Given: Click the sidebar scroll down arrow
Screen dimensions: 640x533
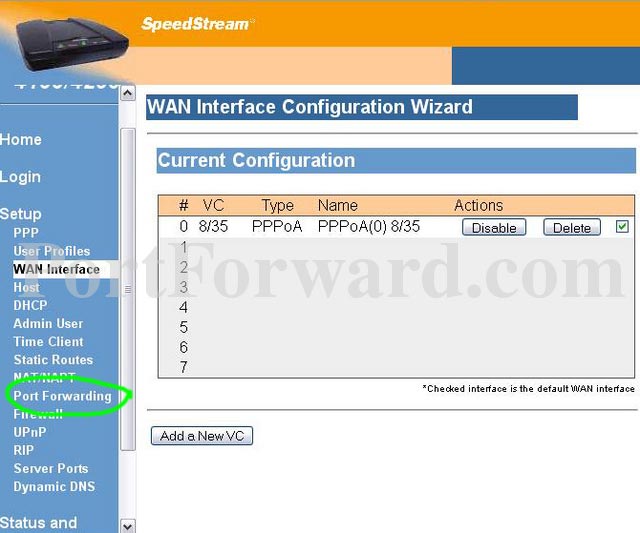Looking at the screenshot, I should click(x=128, y=526).
